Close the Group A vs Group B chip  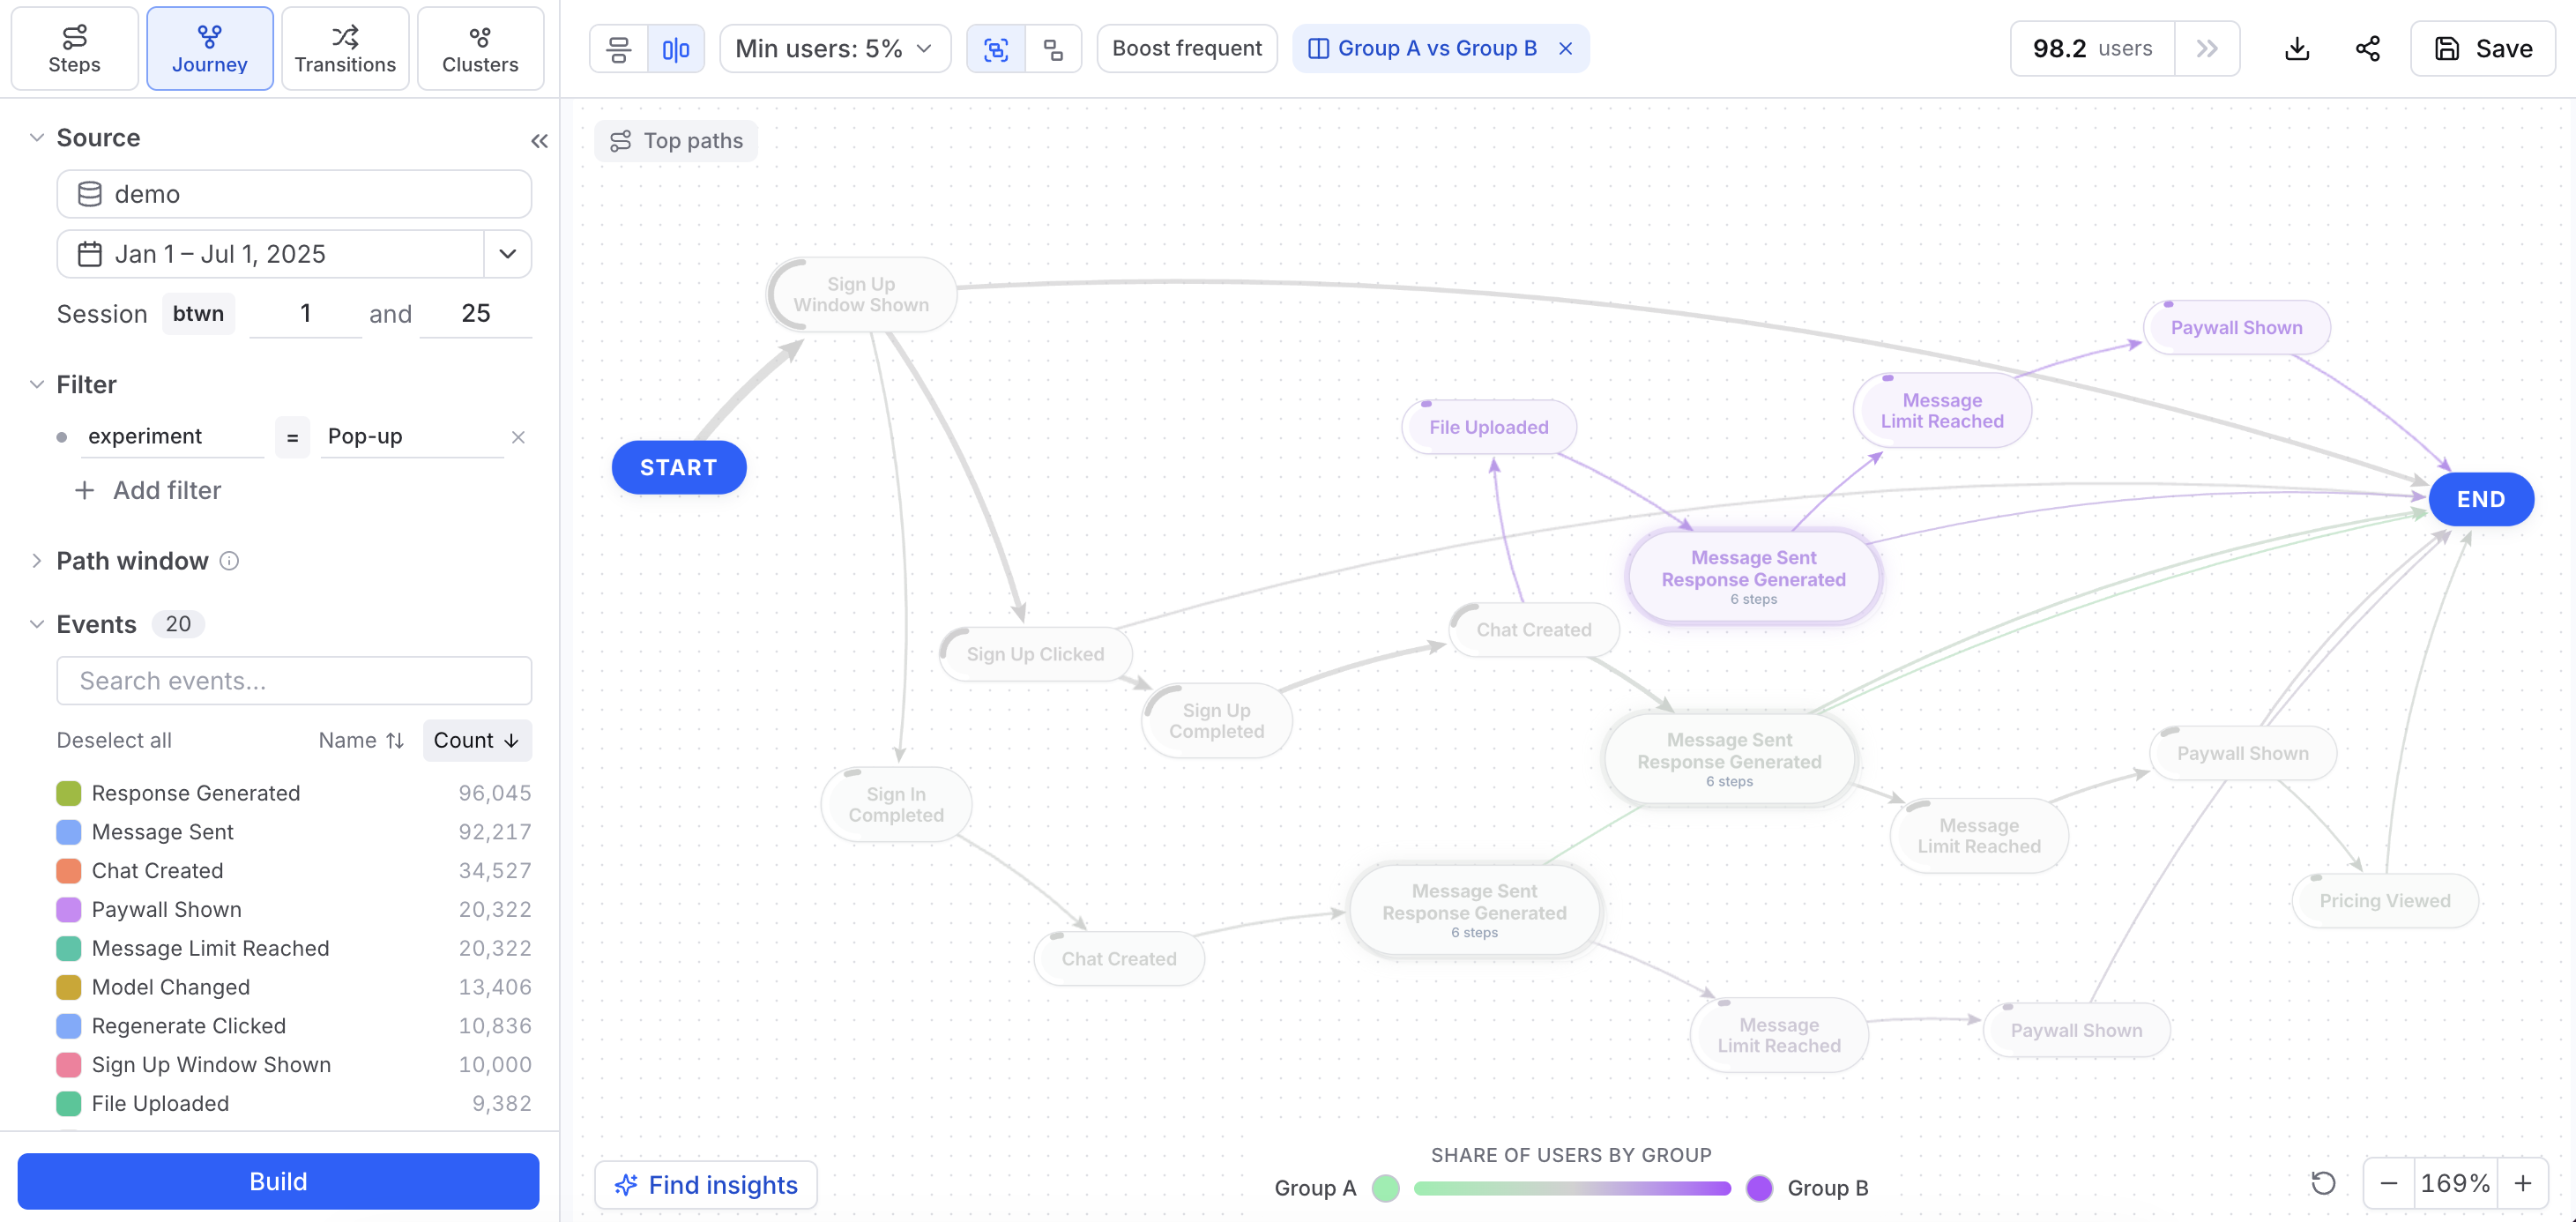click(1566, 49)
